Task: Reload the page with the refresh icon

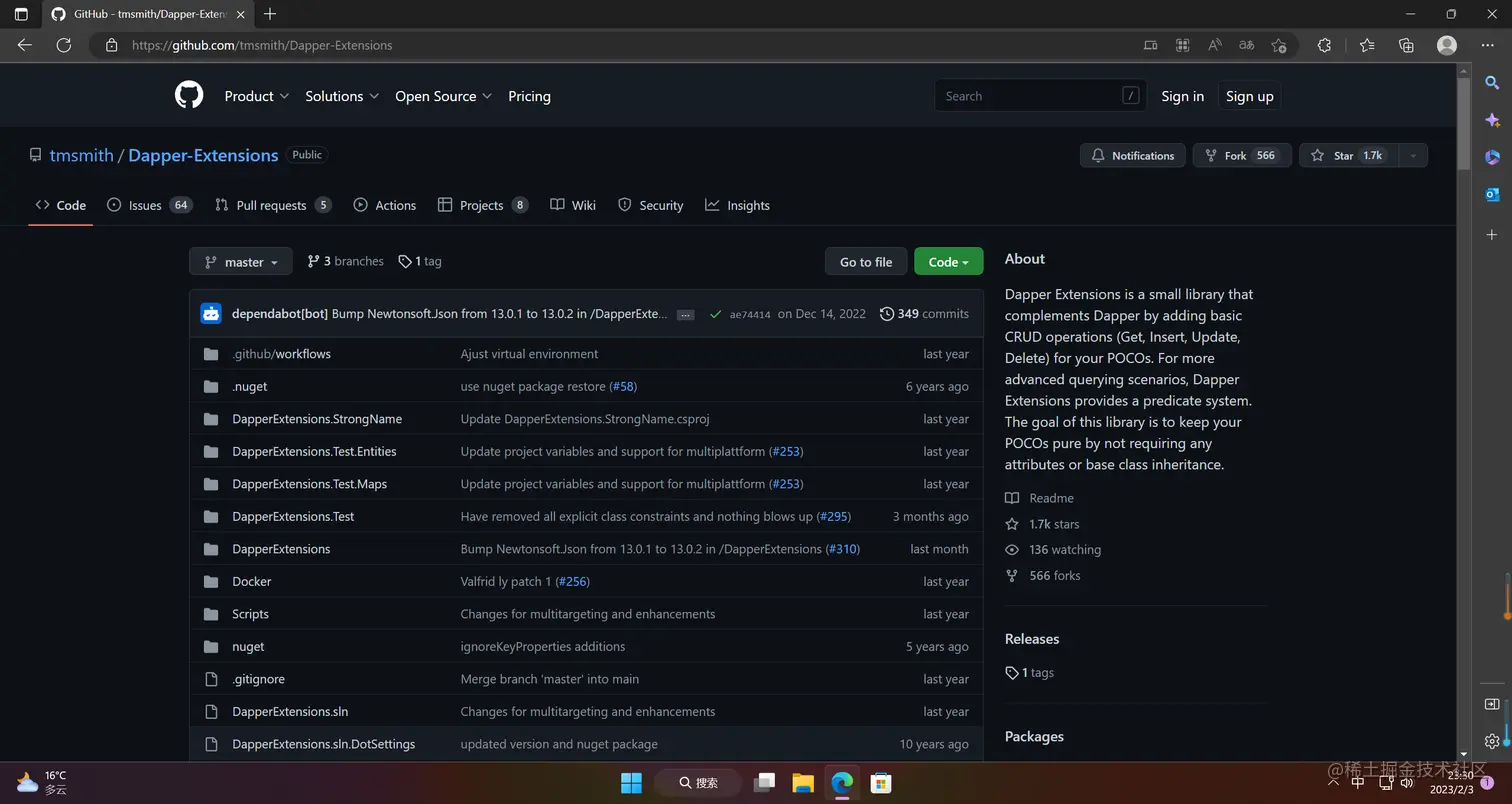Action: tap(64, 45)
